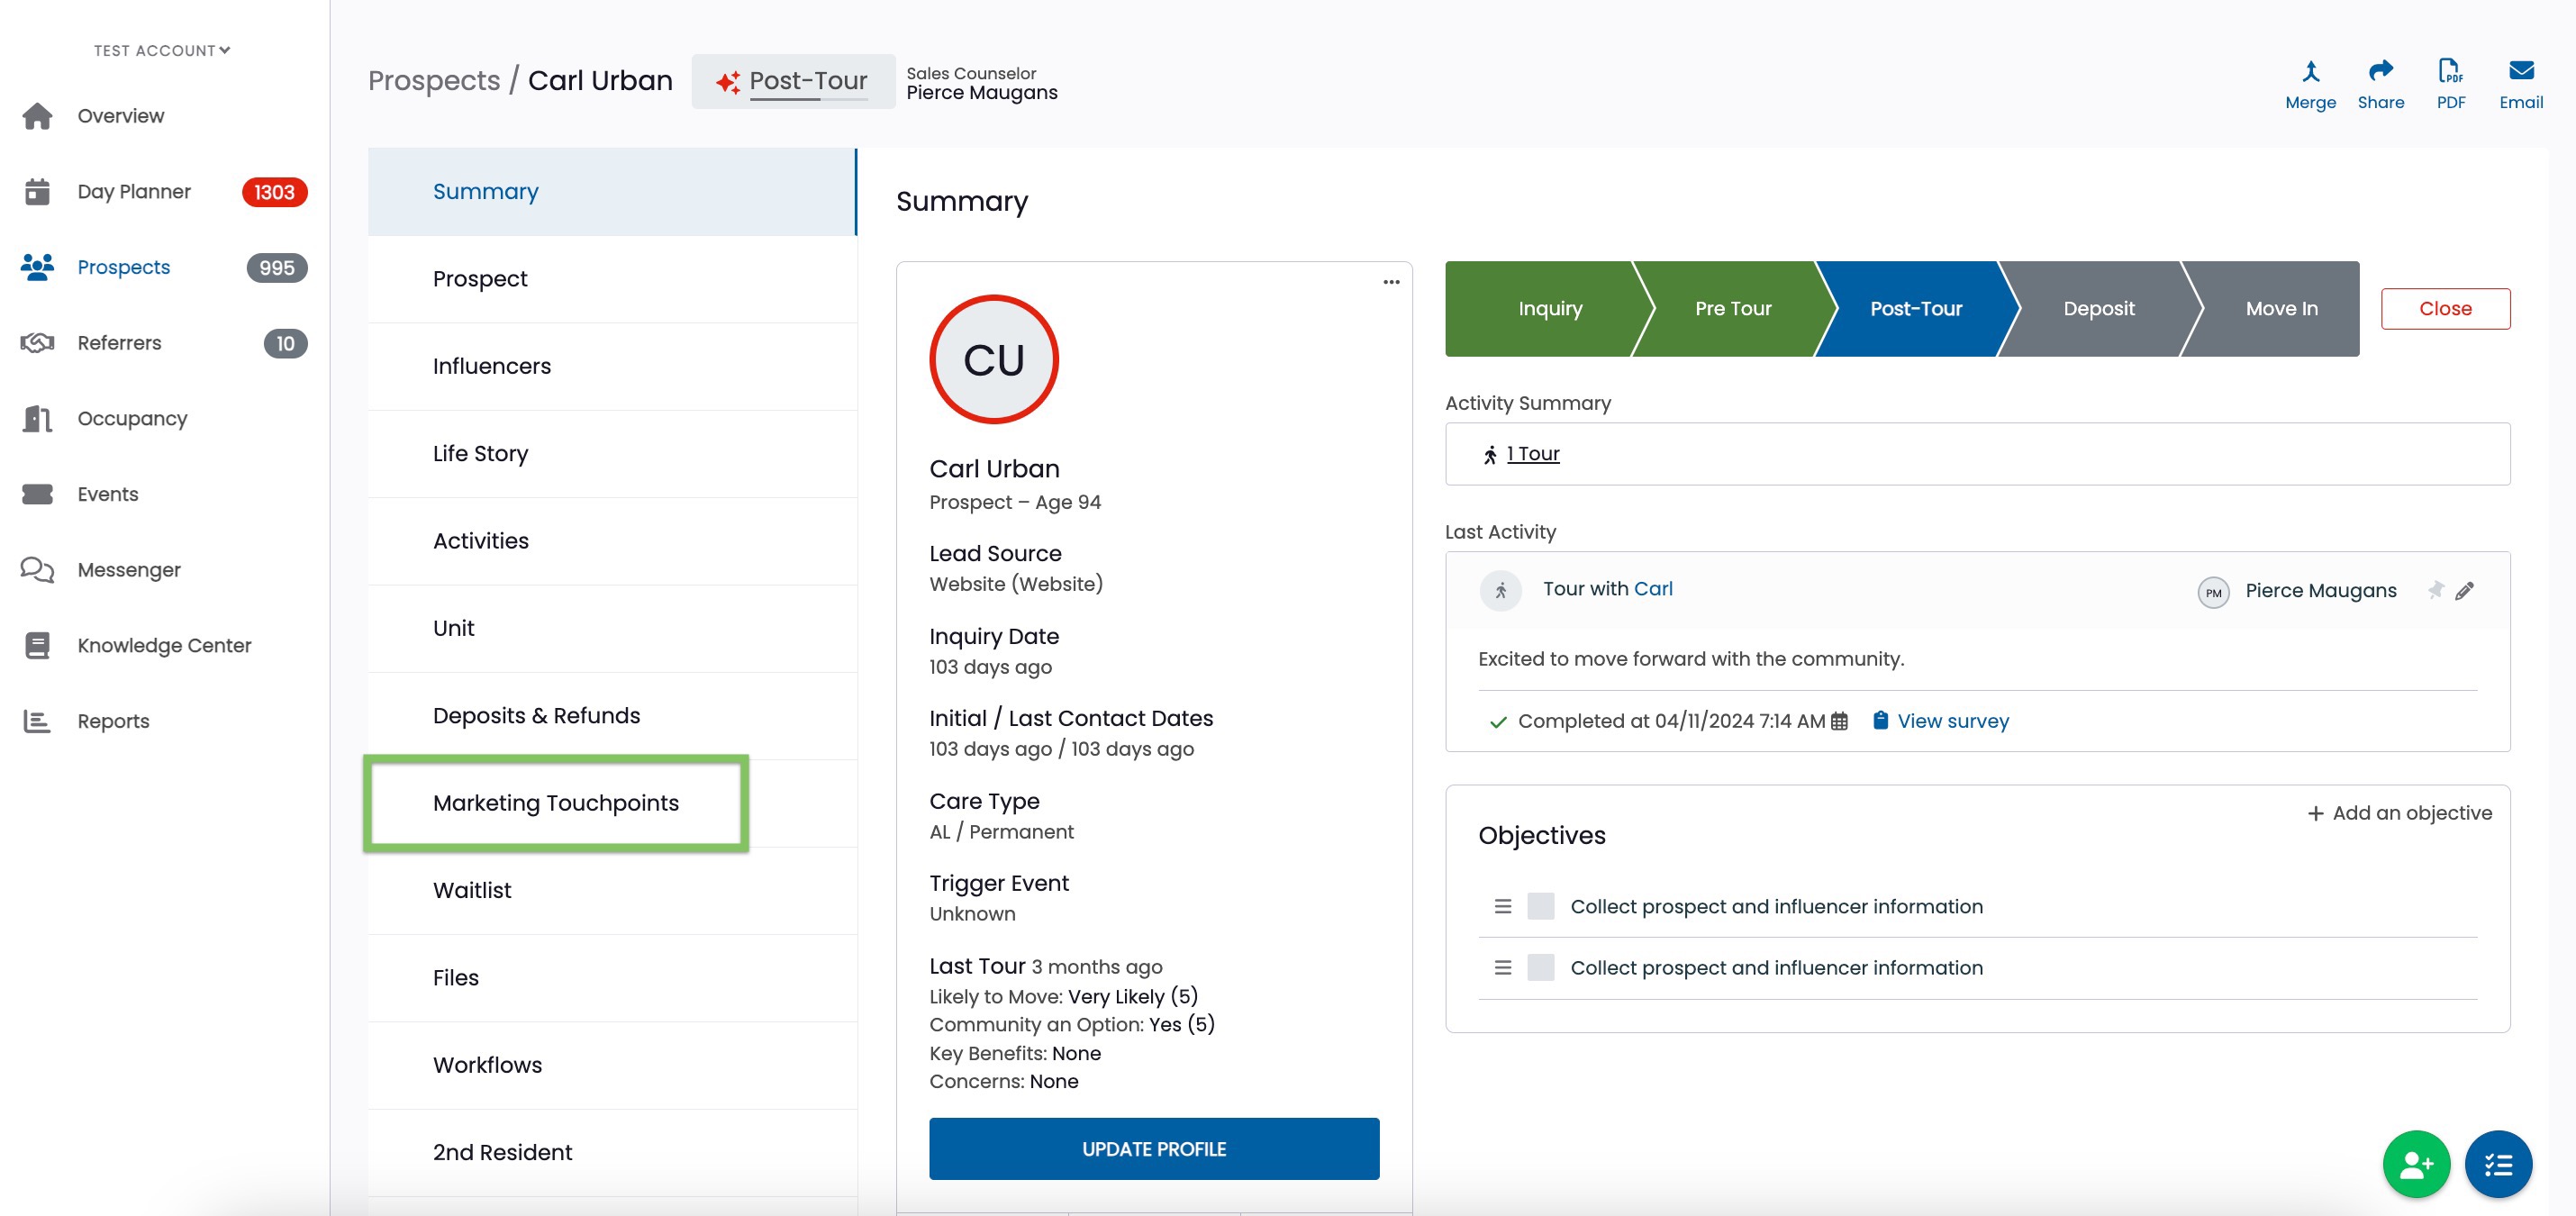Click the pencil edit icon on last activity

[x=2464, y=591]
